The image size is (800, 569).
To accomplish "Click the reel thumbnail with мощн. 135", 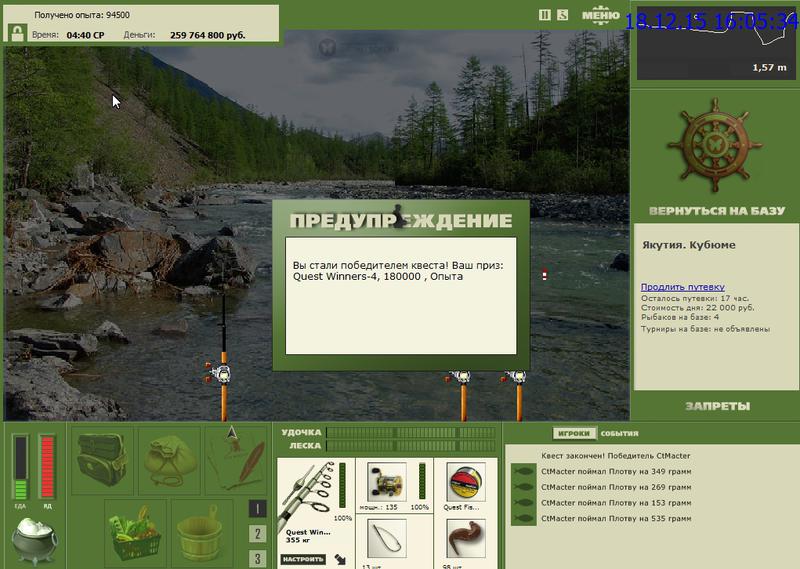I will tap(387, 482).
